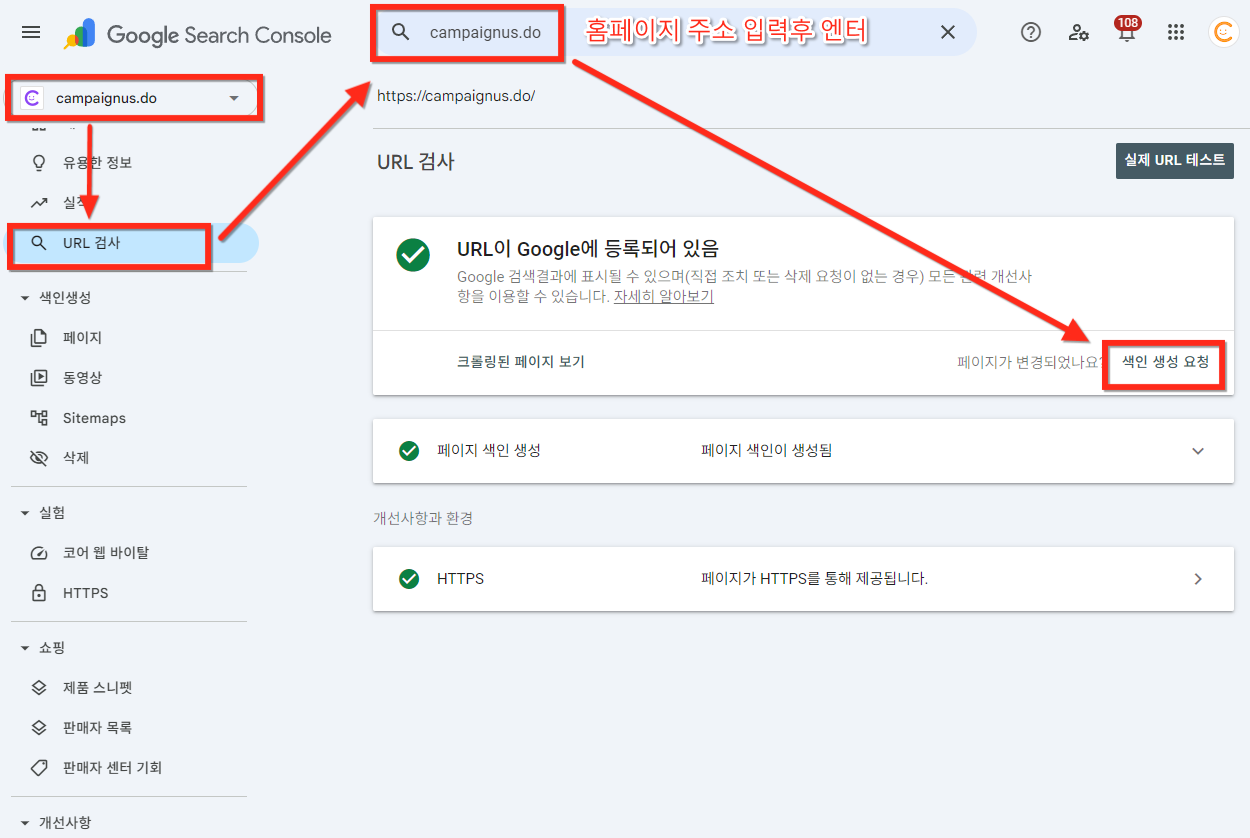Image resolution: width=1250 pixels, height=838 pixels.
Task: Click the 코어 웹 바이탈 gauge icon
Action: coord(39,553)
